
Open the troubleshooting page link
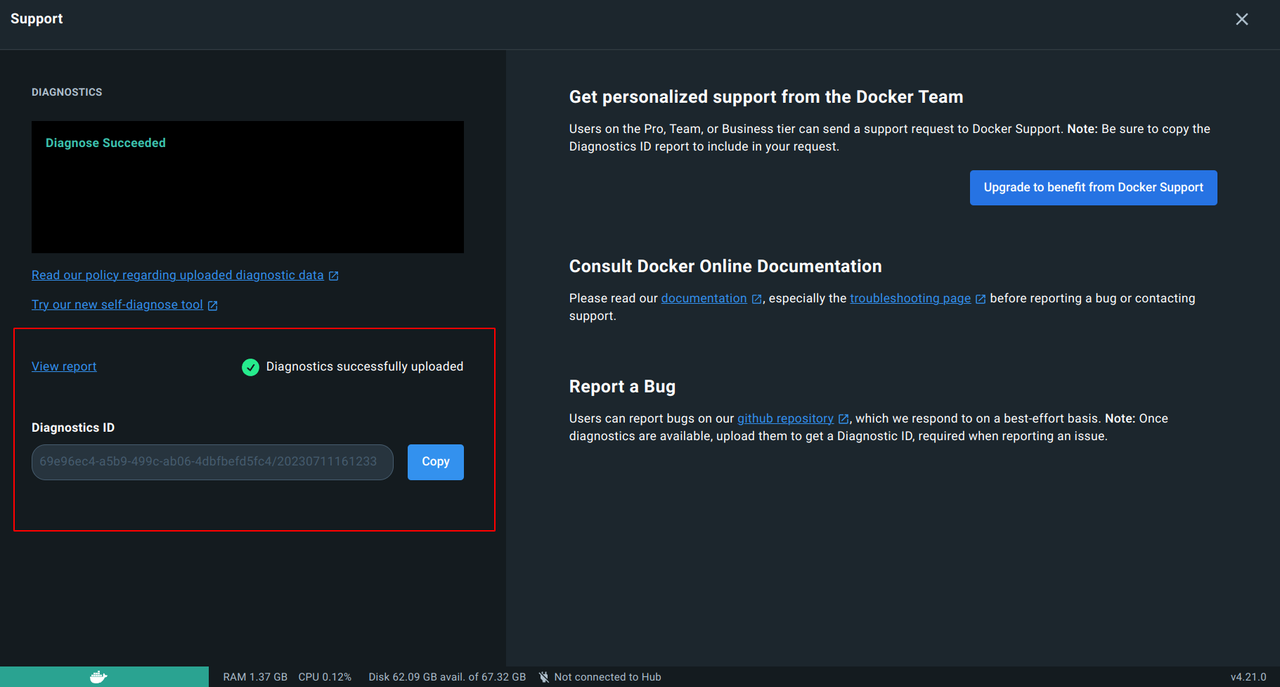pos(910,298)
